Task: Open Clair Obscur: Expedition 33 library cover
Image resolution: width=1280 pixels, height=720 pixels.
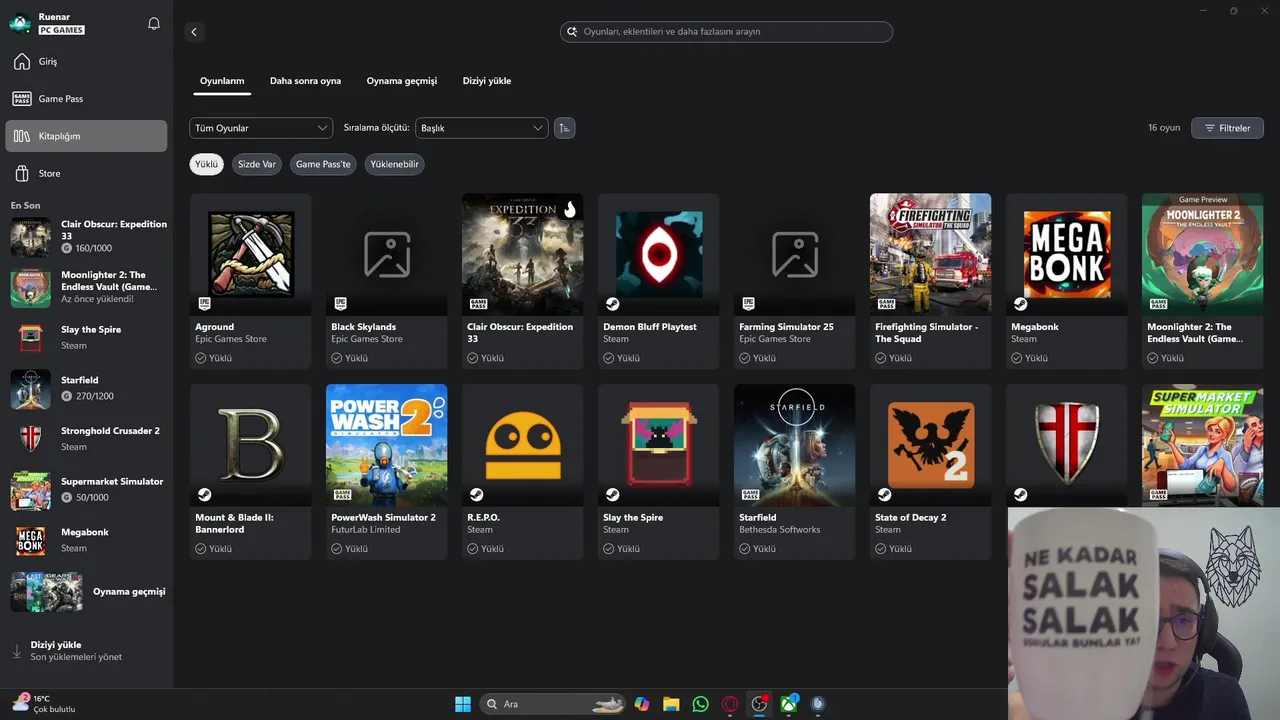Action: click(522, 254)
